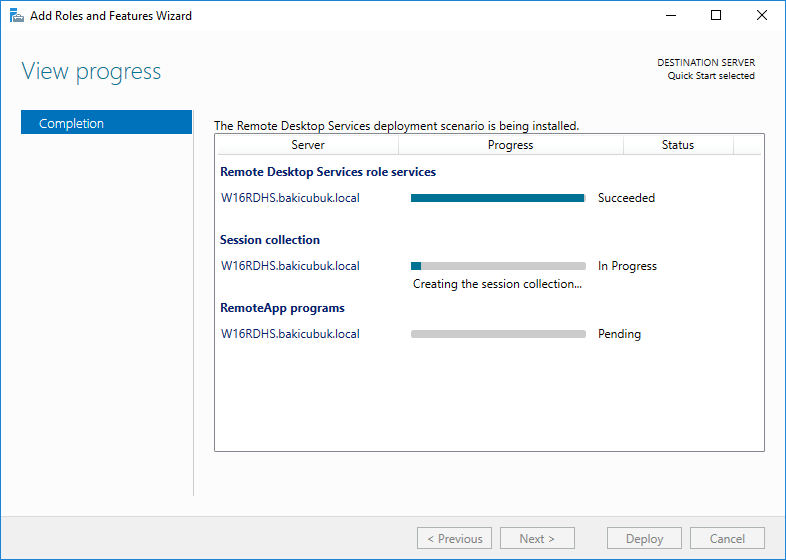
Task: Click the Add Roles wizard title bar icon
Action: pos(17,16)
